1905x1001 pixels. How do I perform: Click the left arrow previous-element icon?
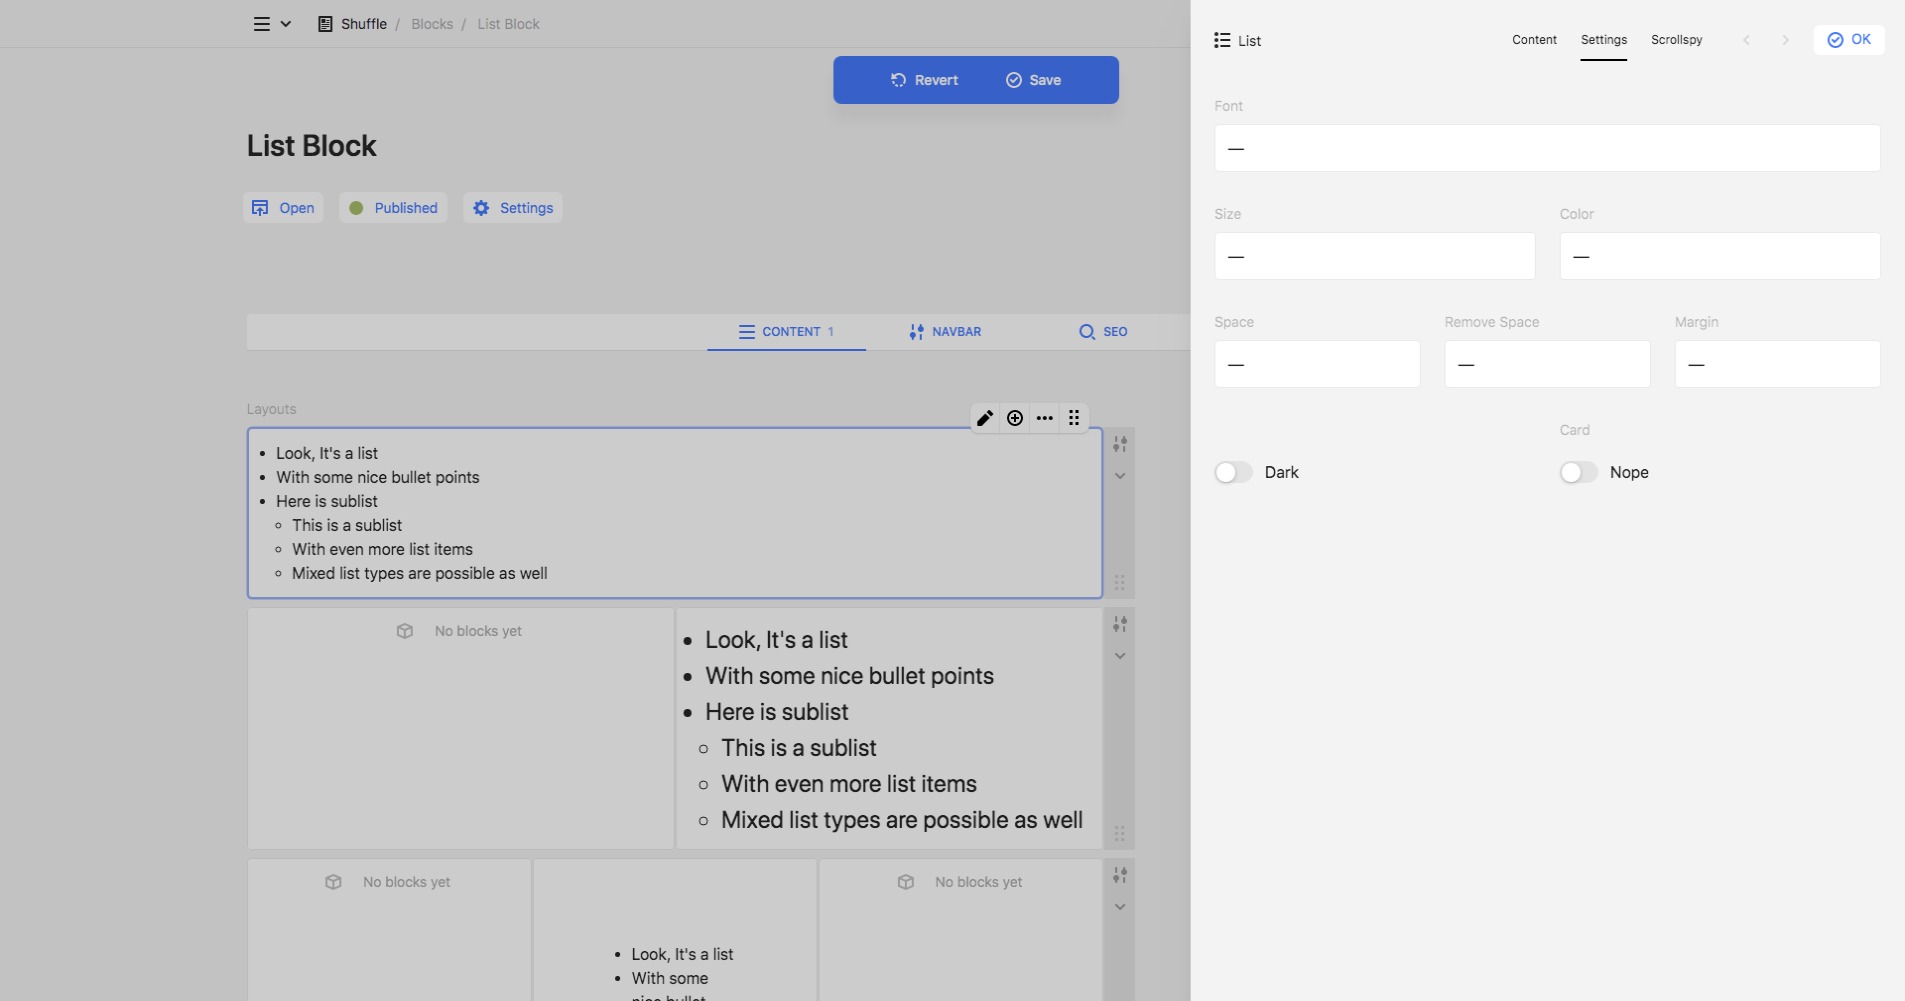tap(1746, 40)
